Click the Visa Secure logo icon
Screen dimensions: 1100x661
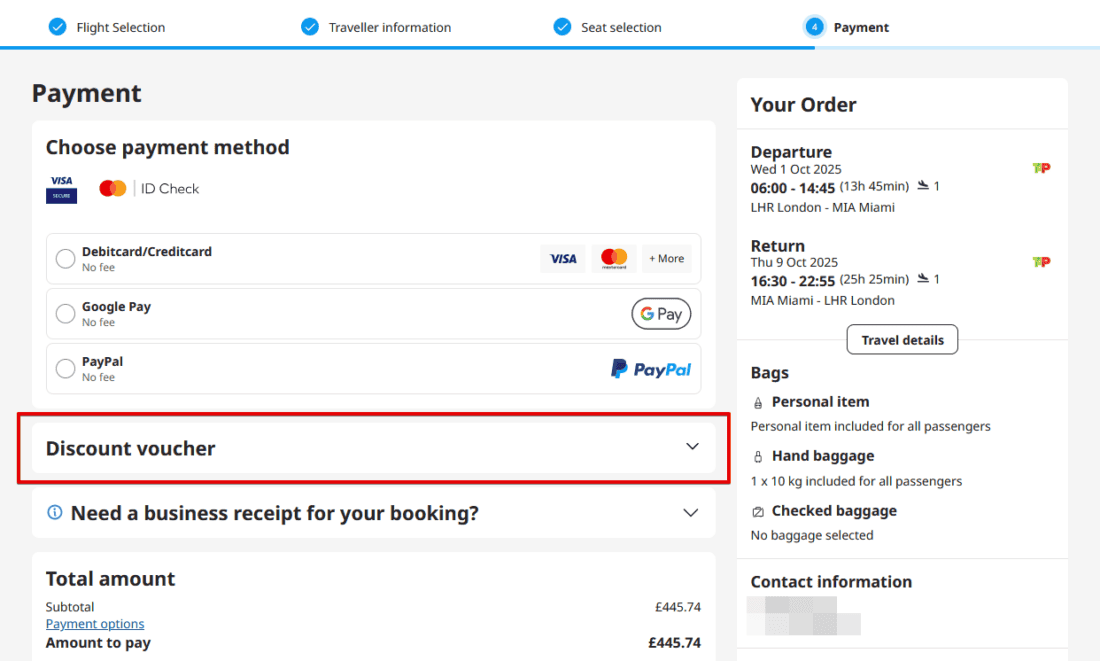pyautogui.click(x=62, y=188)
